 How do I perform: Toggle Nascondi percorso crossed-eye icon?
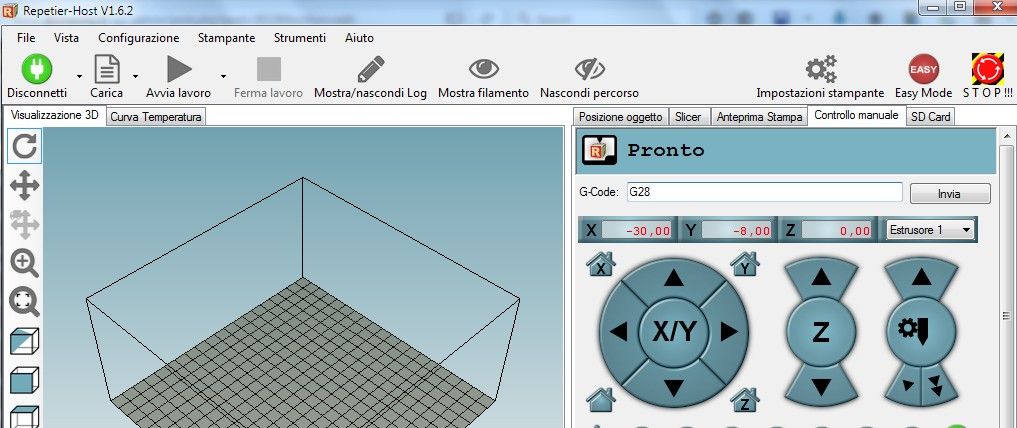(x=589, y=69)
